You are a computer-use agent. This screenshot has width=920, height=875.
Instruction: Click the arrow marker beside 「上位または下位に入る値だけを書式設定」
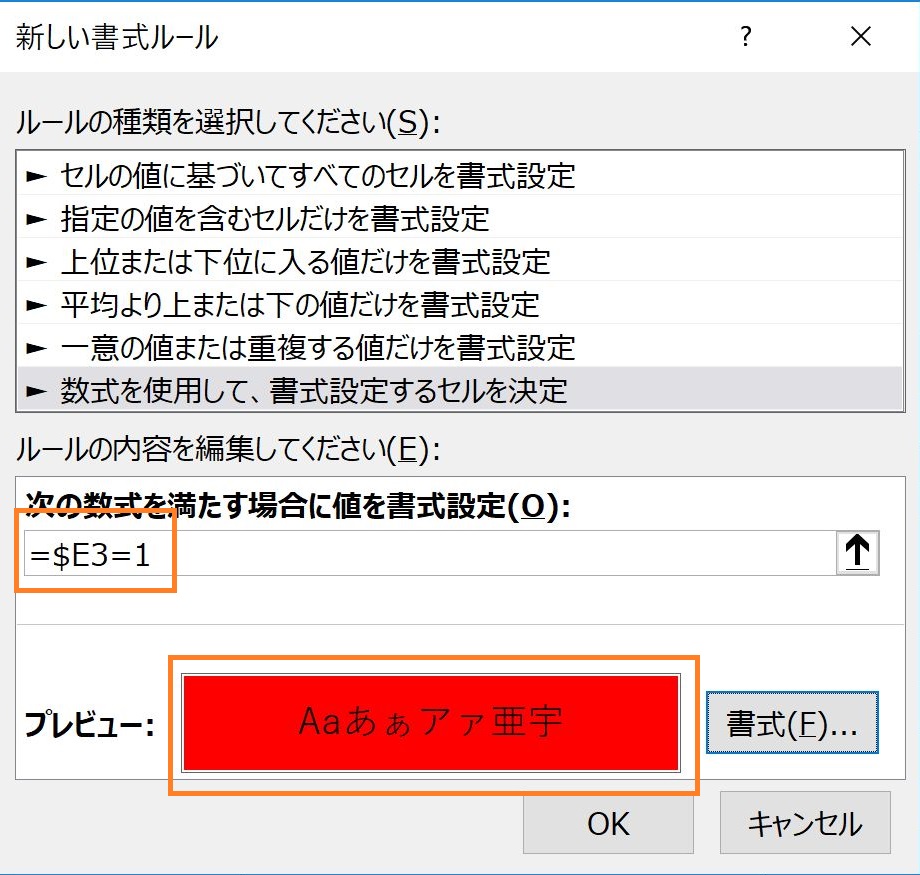pyautogui.click(x=34, y=261)
